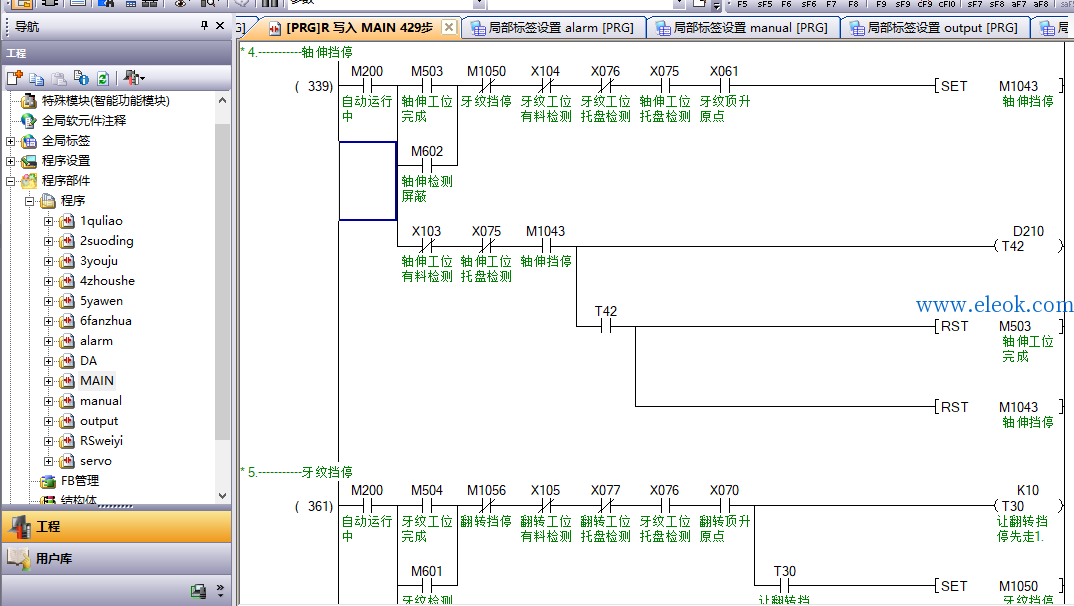
Task: Open the connection destination icon dropdown
Action: coord(134,78)
